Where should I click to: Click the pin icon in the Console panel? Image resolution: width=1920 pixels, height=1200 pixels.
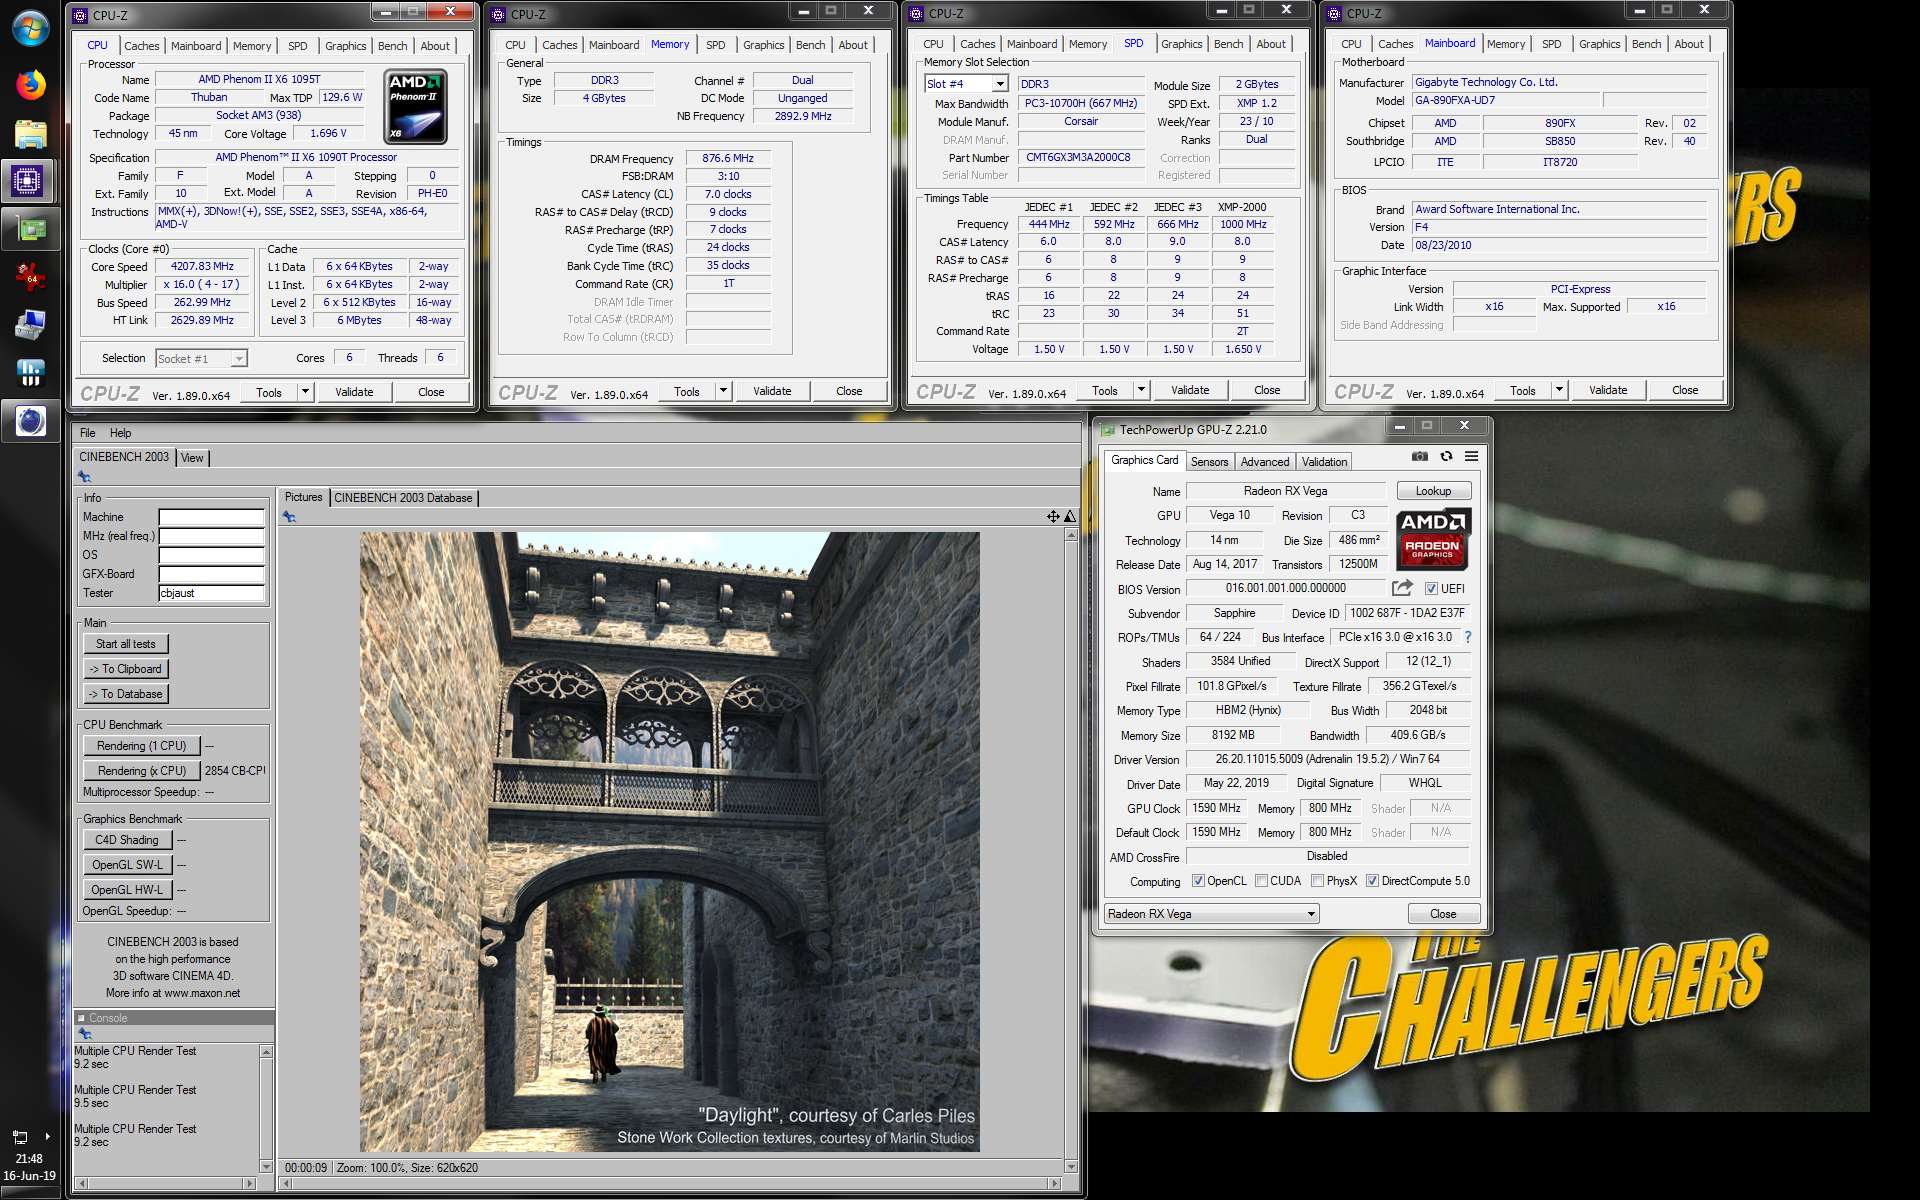85,1034
